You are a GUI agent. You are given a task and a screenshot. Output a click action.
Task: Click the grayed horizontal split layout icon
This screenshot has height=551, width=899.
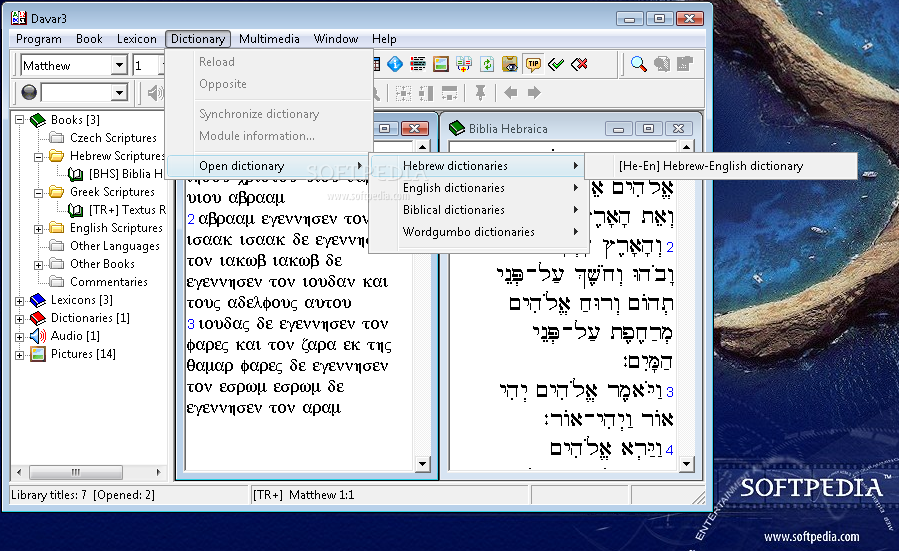click(449, 93)
